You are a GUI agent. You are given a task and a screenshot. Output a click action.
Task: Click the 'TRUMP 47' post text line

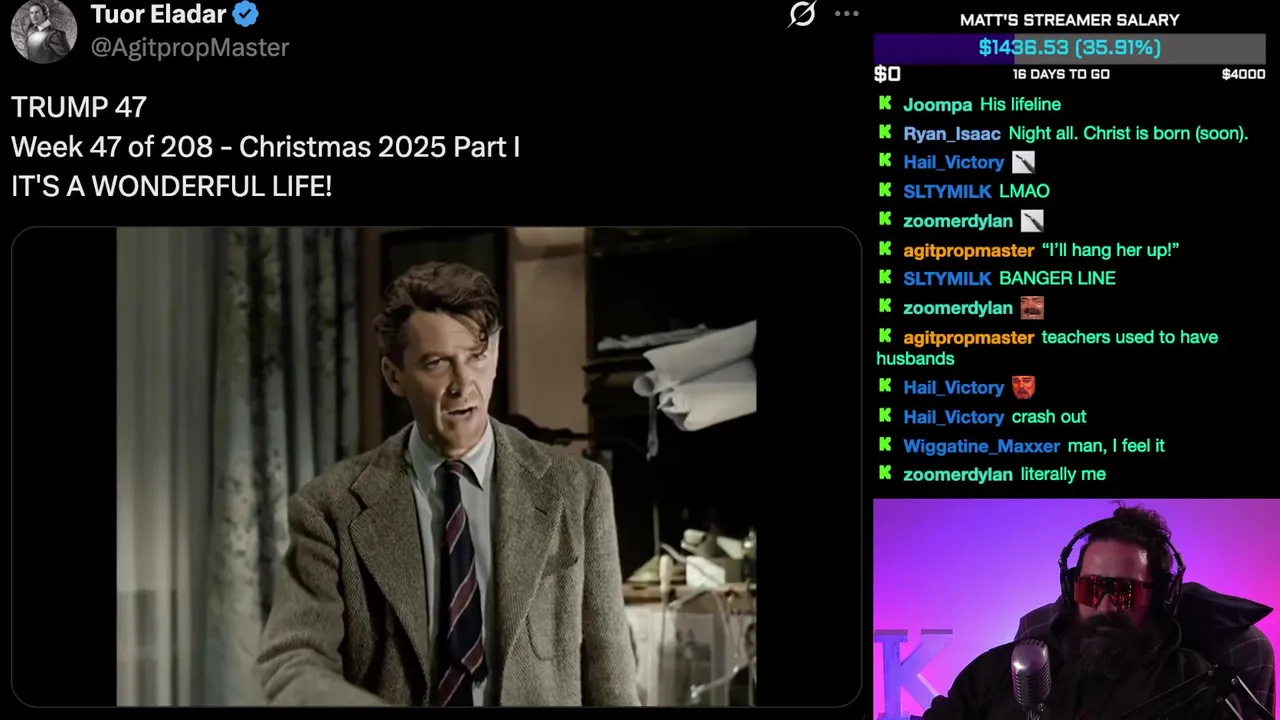(79, 107)
